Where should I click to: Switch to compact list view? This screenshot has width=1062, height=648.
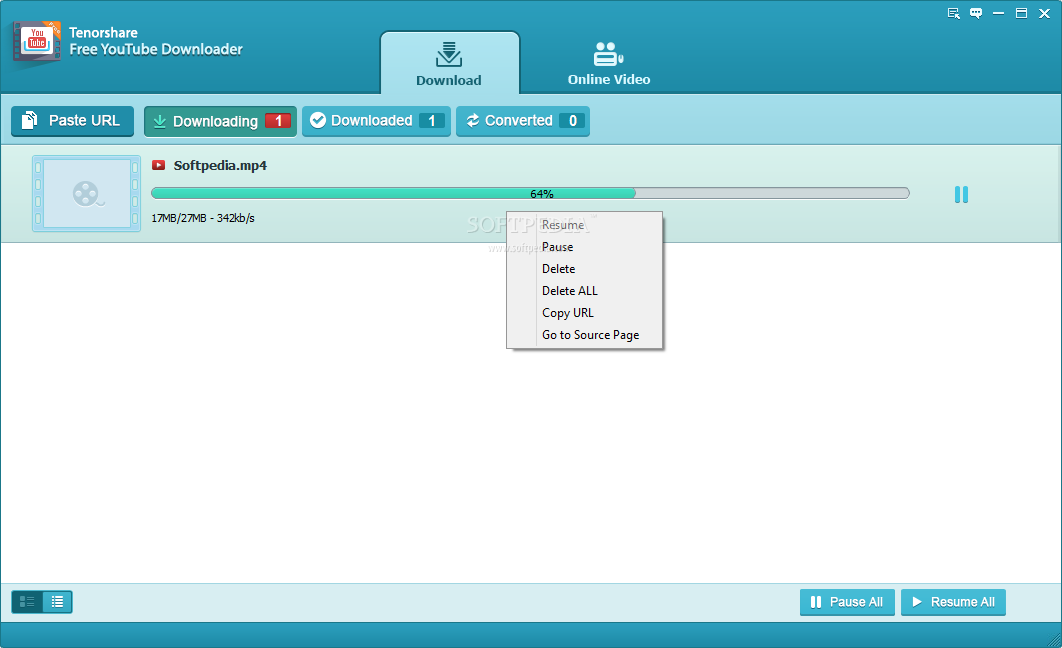(x=58, y=601)
